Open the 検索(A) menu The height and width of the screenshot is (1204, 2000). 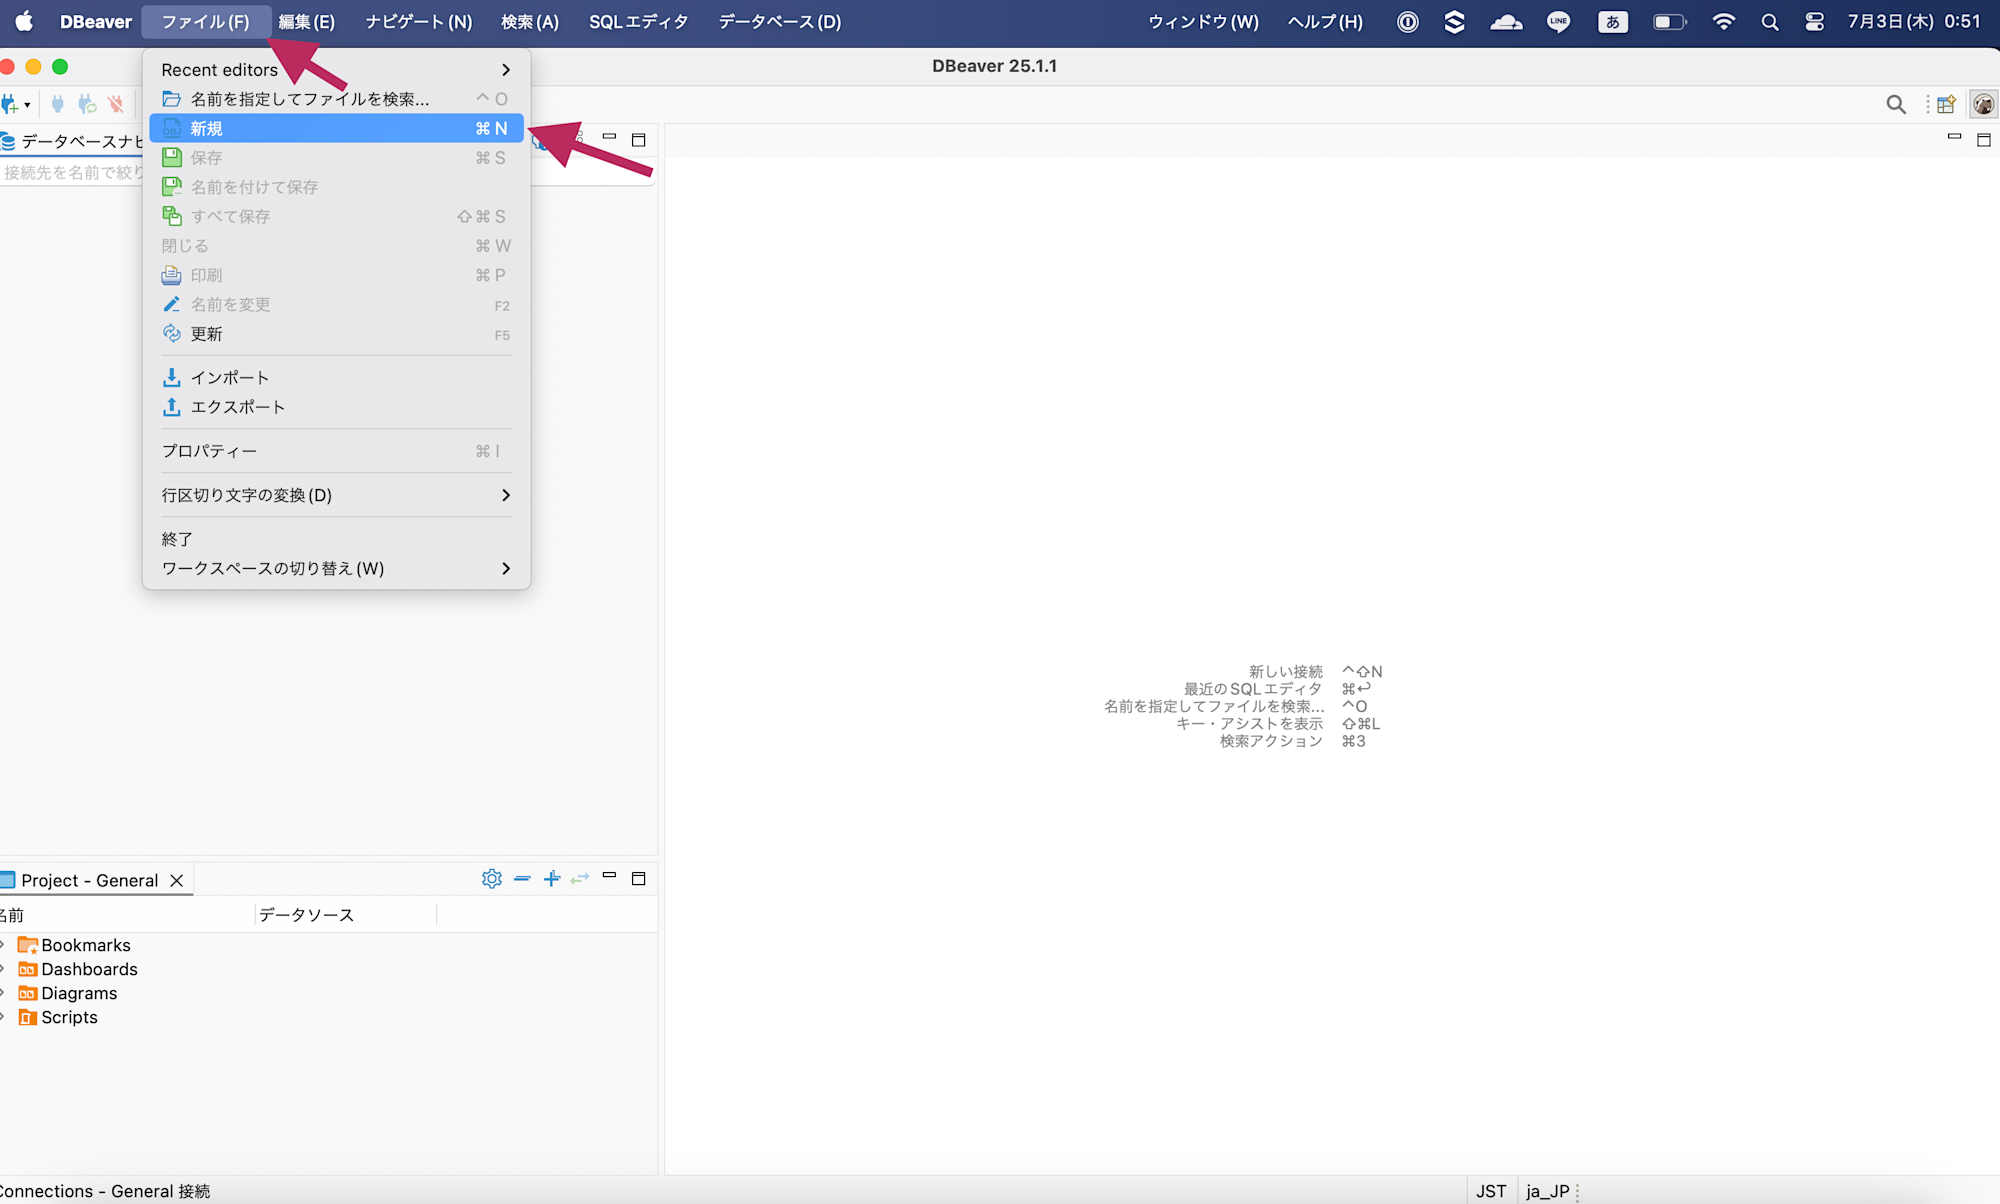pyautogui.click(x=530, y=21)
